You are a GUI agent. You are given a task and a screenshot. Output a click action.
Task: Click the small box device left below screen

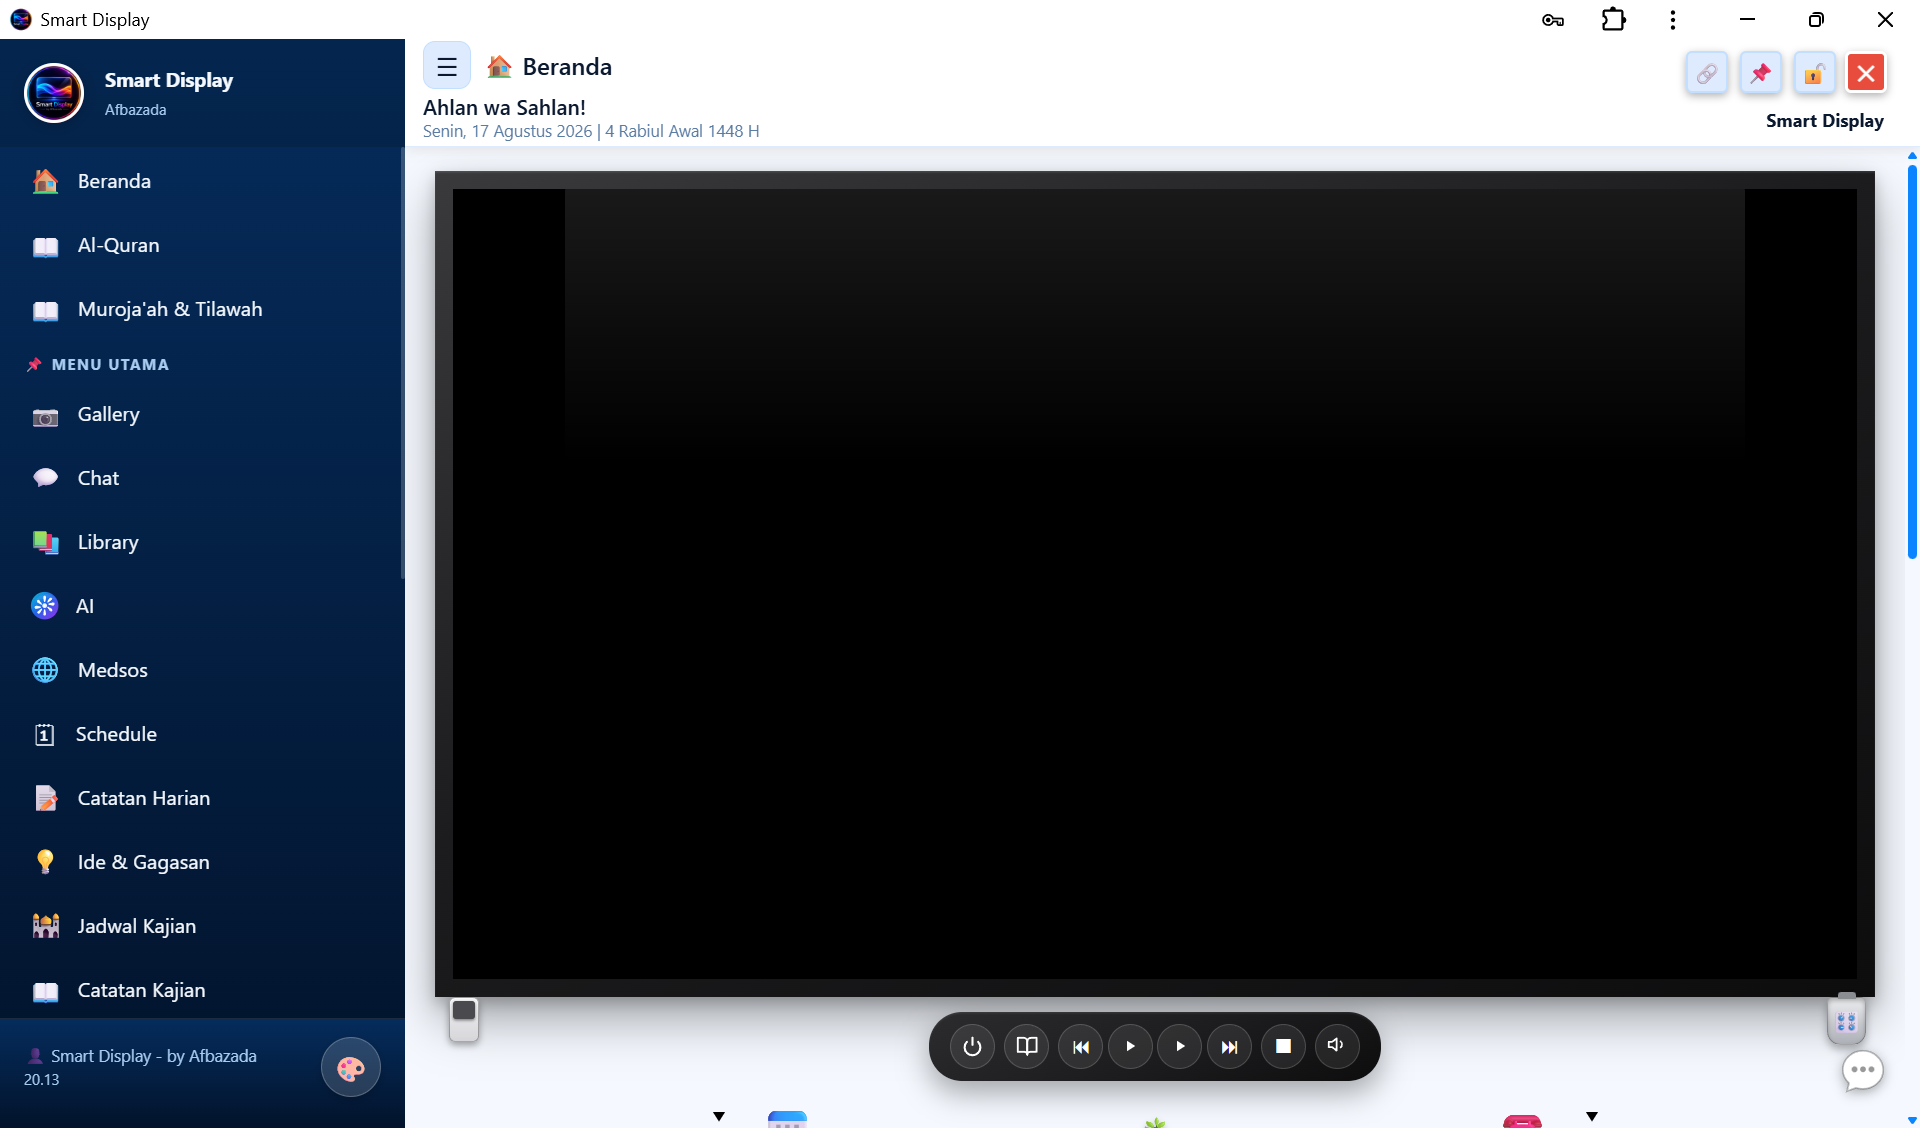click(464, 1019)
